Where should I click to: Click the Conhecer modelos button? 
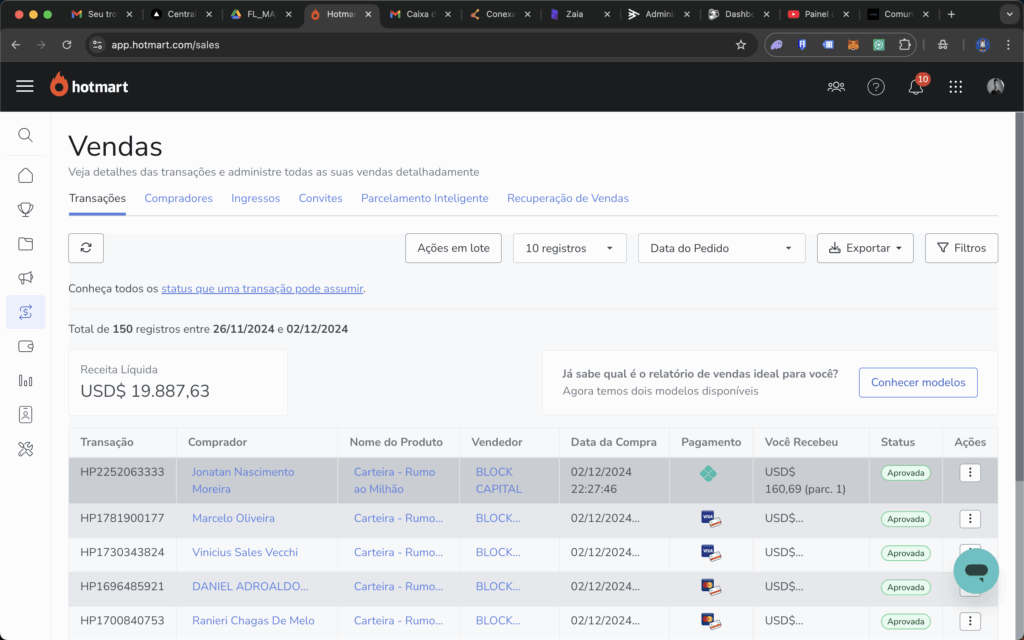[918, 382]
